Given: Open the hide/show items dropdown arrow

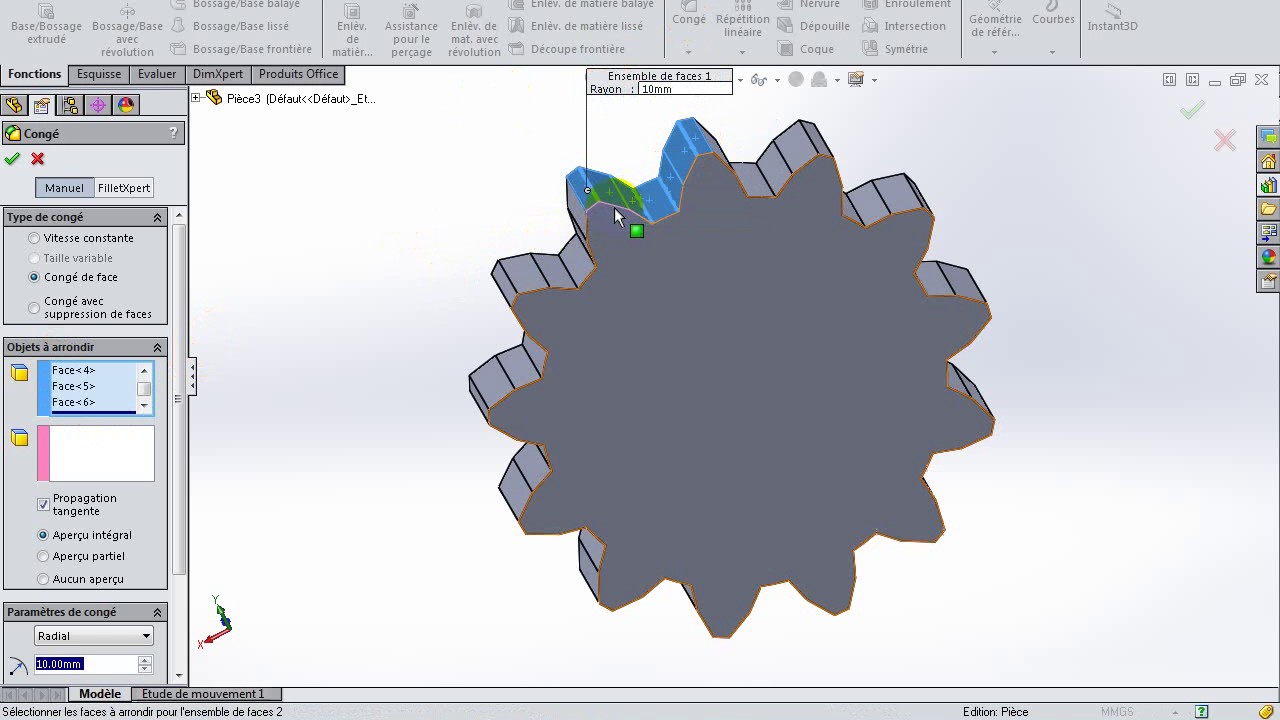Looking at the screenshot, I should (777, 80).
